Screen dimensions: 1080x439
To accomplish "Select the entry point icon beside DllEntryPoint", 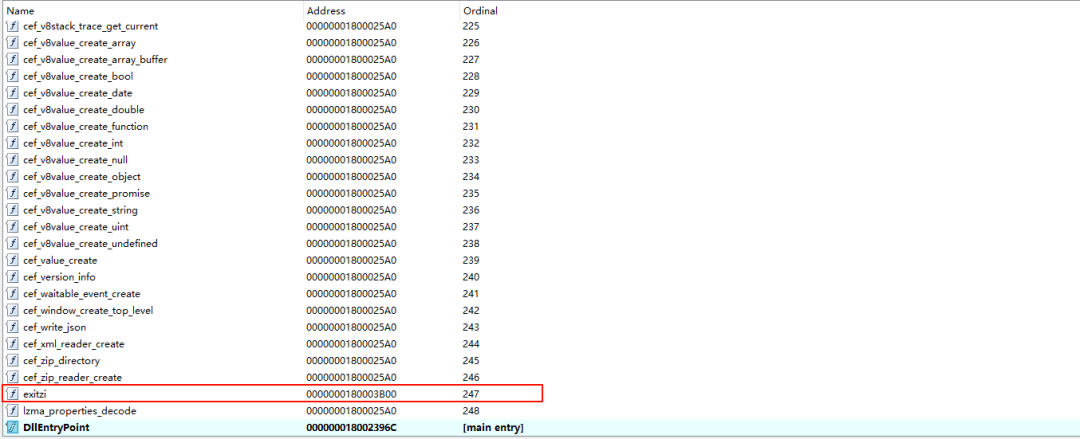I will click(12, 427).
